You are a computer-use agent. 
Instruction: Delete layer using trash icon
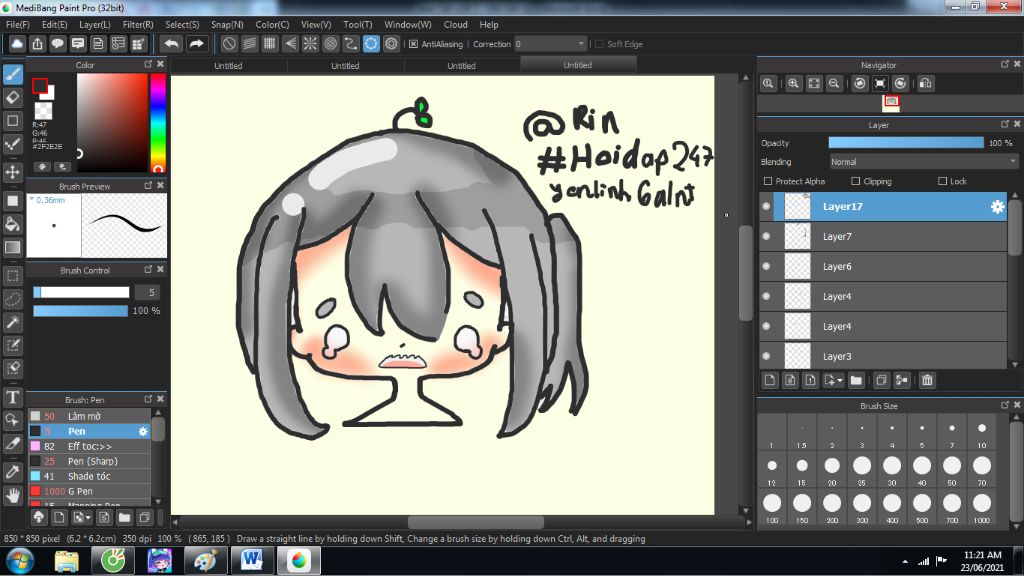click(x=927, y=380)
